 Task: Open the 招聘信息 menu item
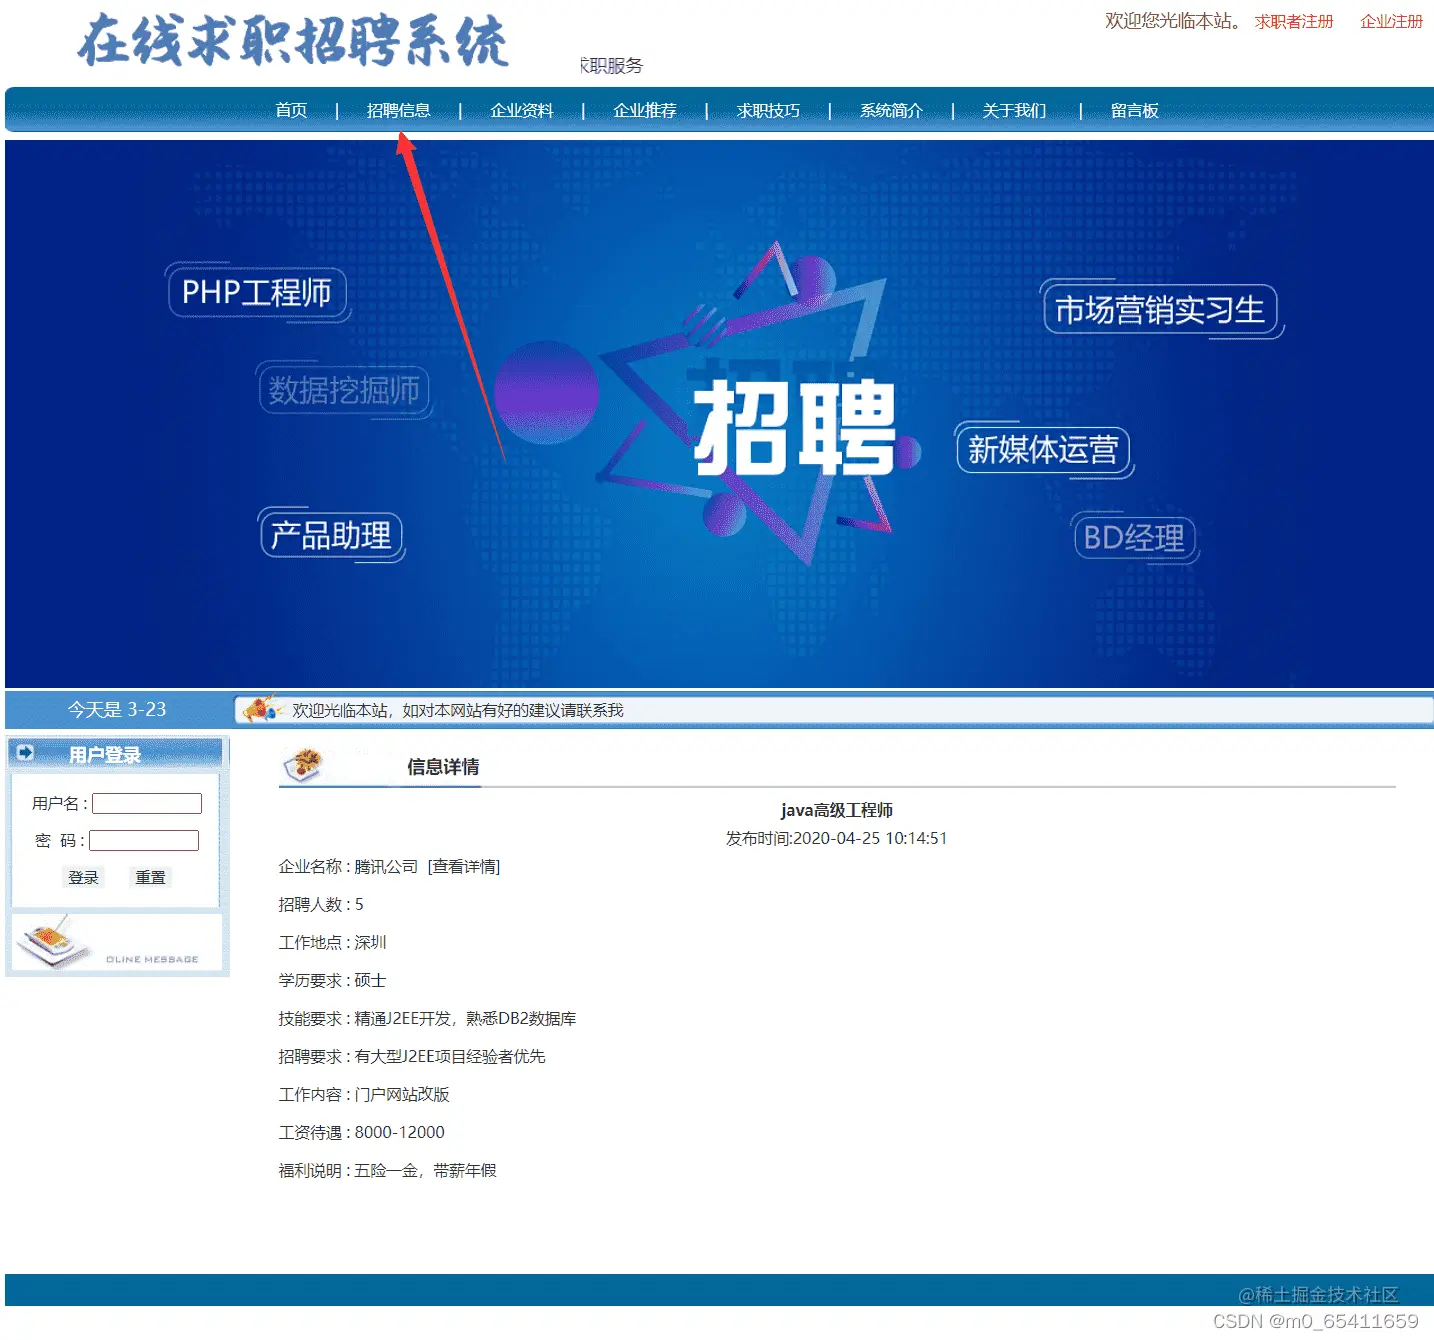coord(400,110)
